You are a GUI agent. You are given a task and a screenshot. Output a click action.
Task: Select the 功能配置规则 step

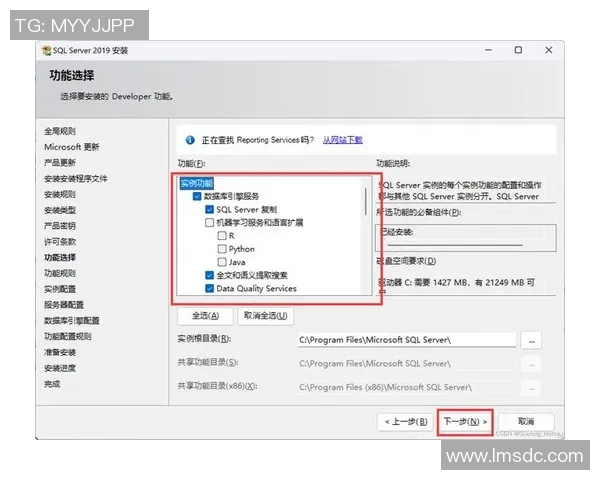(68, 336)
